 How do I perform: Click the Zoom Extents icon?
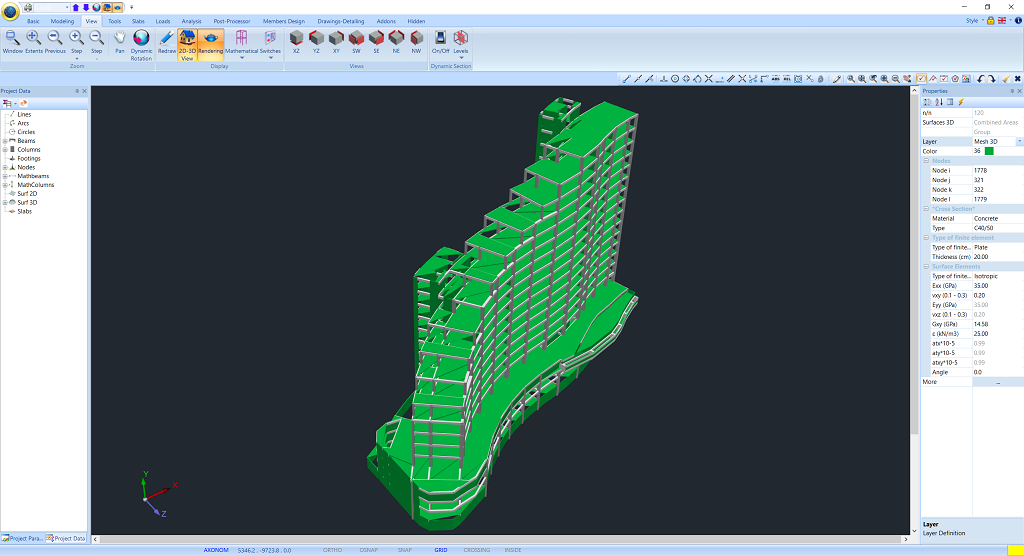(x=34, y=41)
